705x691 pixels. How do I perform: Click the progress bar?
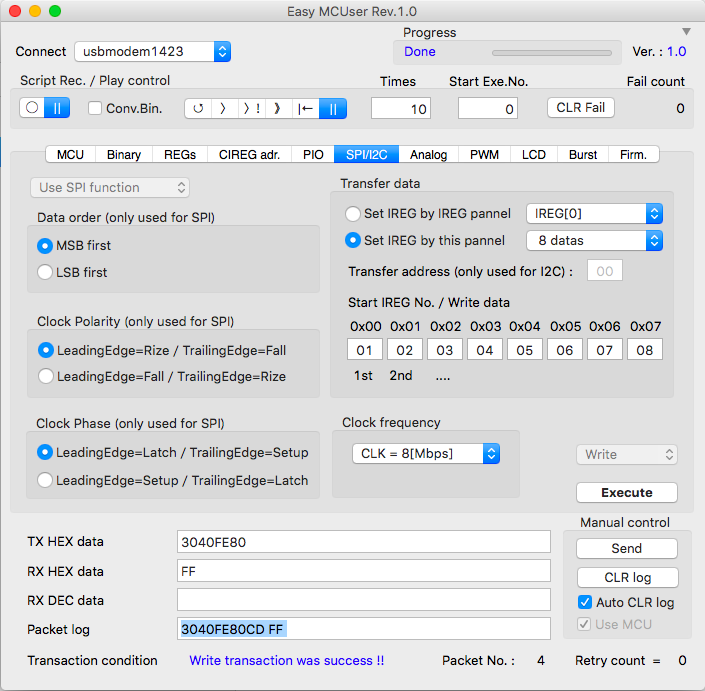[552, 53]
